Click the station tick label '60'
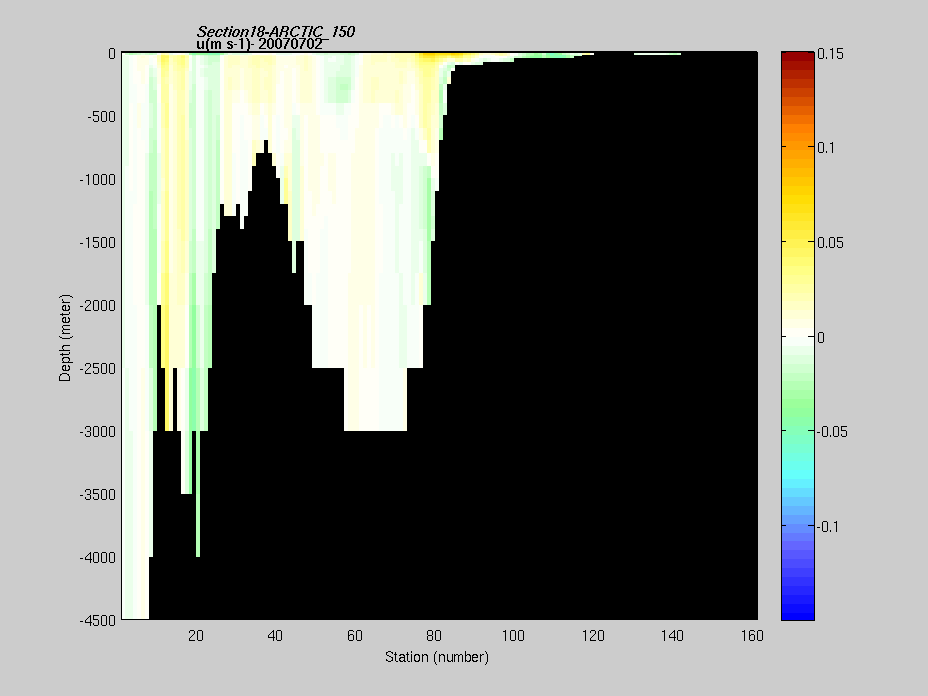The height and width of the screenshot is (696, 928). click(355, 636)
